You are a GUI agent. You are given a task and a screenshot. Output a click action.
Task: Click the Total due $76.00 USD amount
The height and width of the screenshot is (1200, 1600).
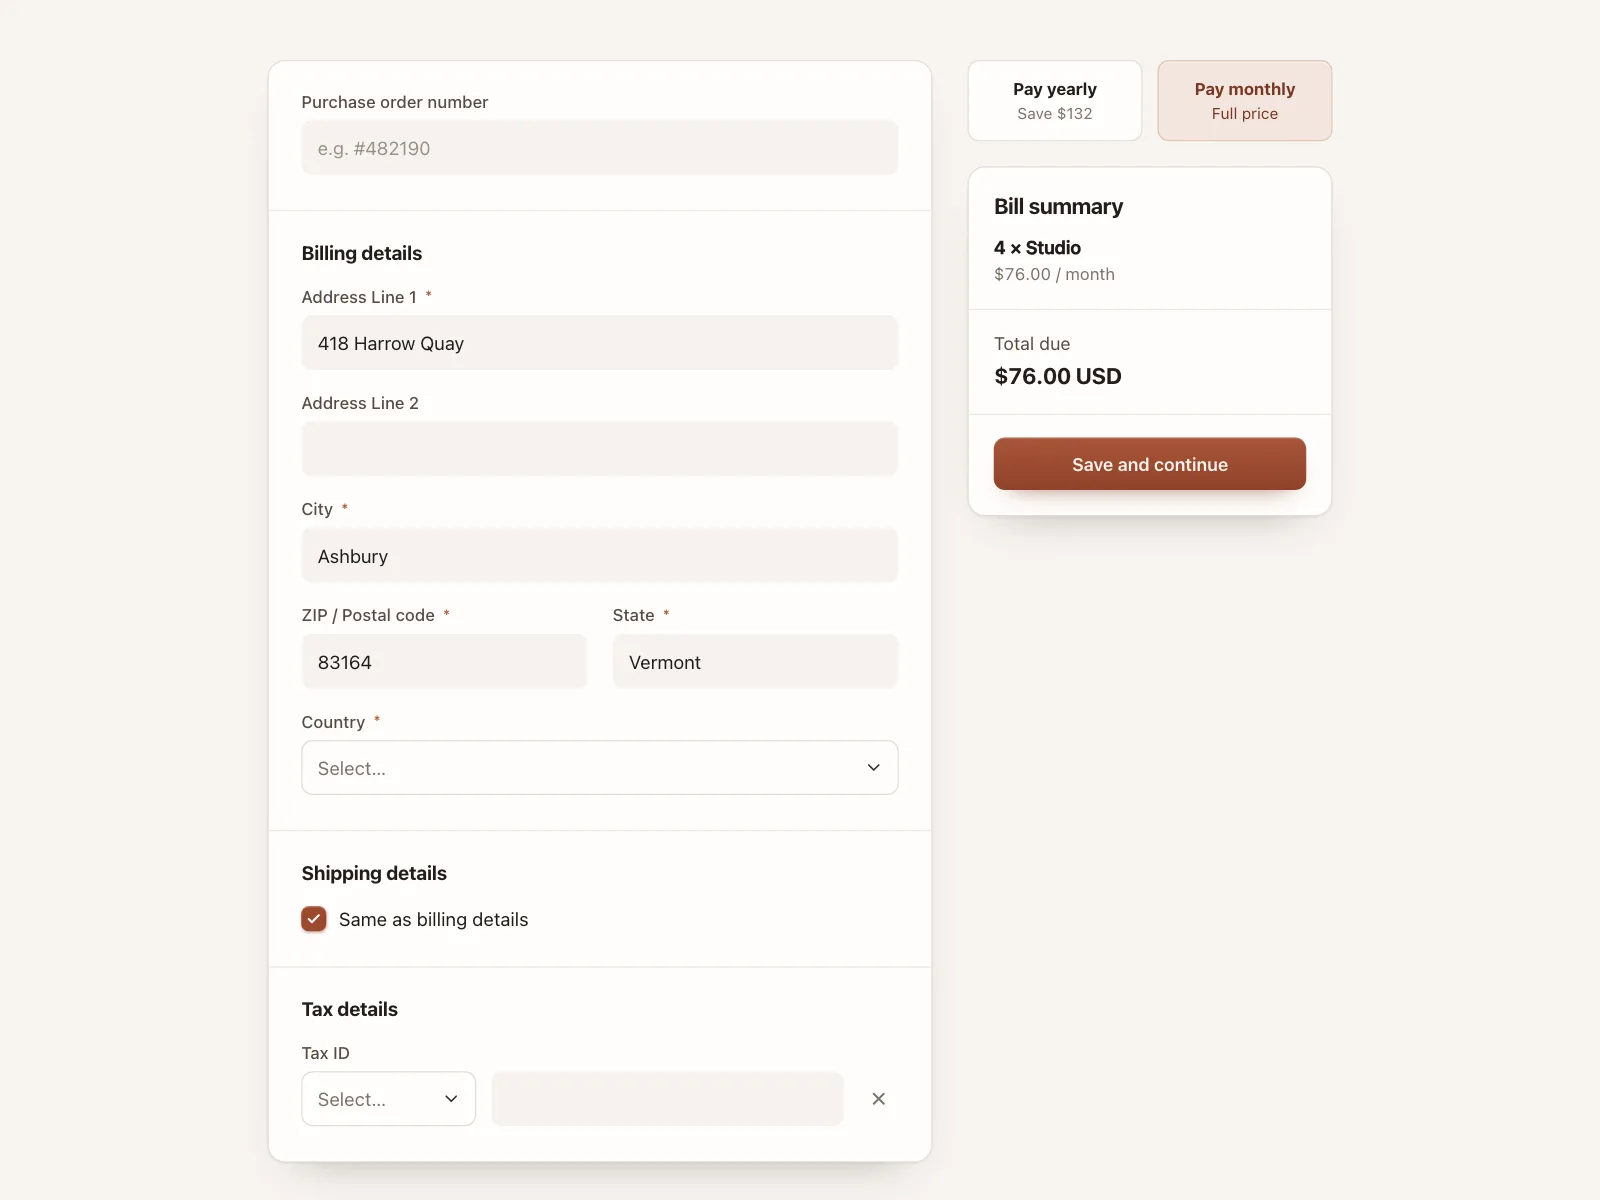coord(1057,376)
